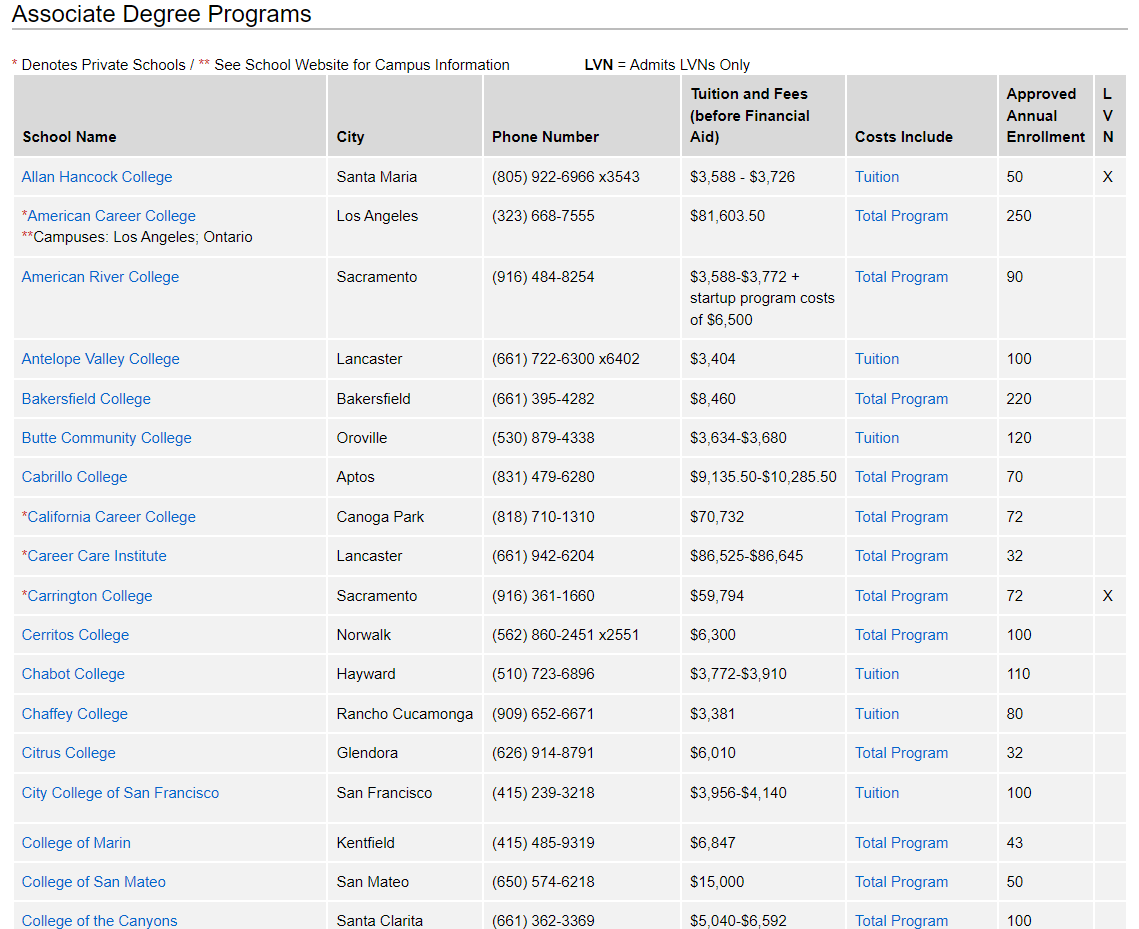Click Tuition link for City College of San Francisco

(x=877, y=793)
